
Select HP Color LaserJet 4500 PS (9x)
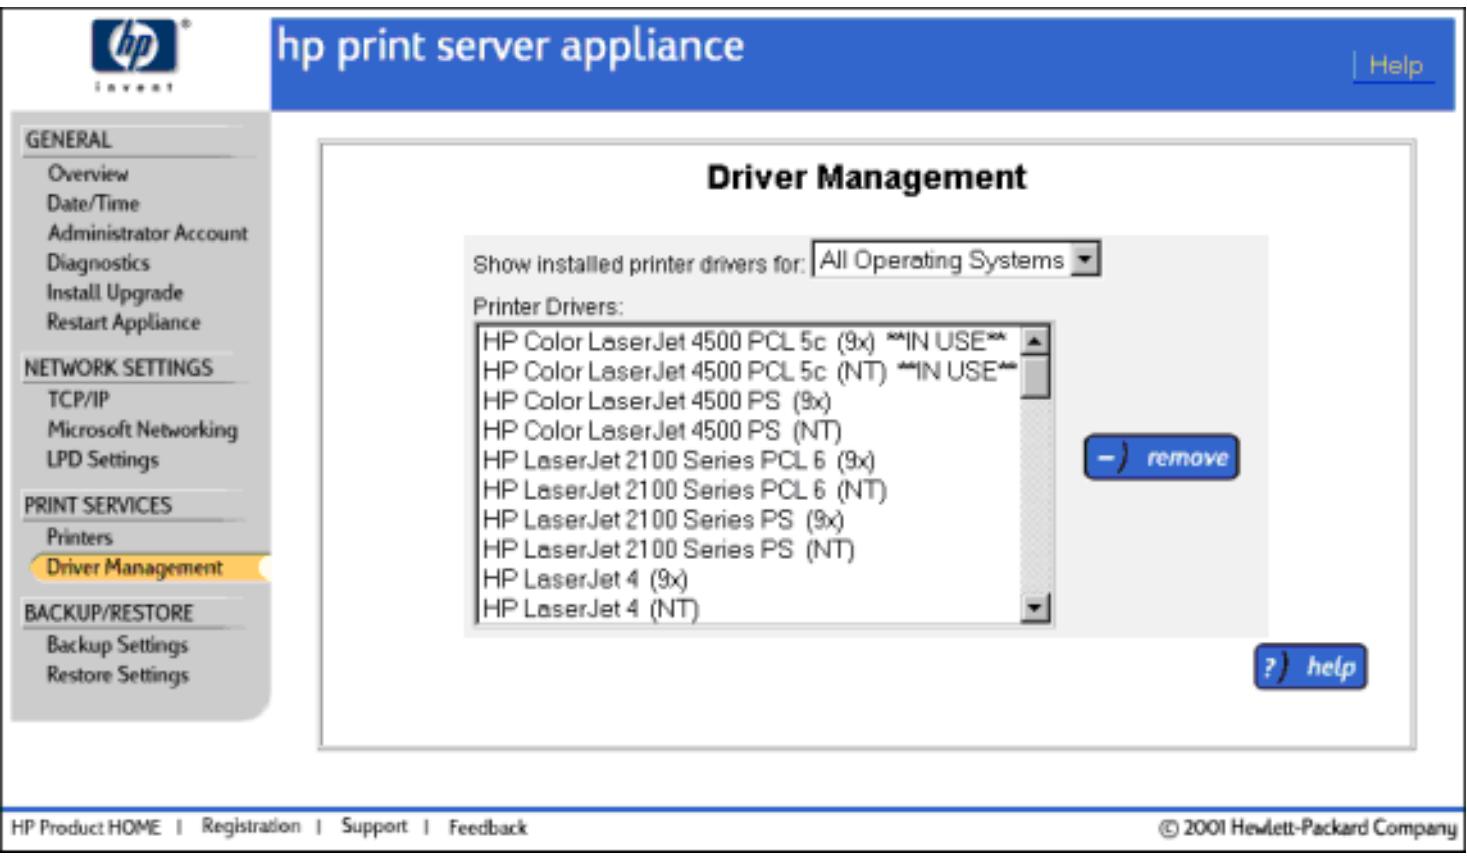tap(748, 401)
